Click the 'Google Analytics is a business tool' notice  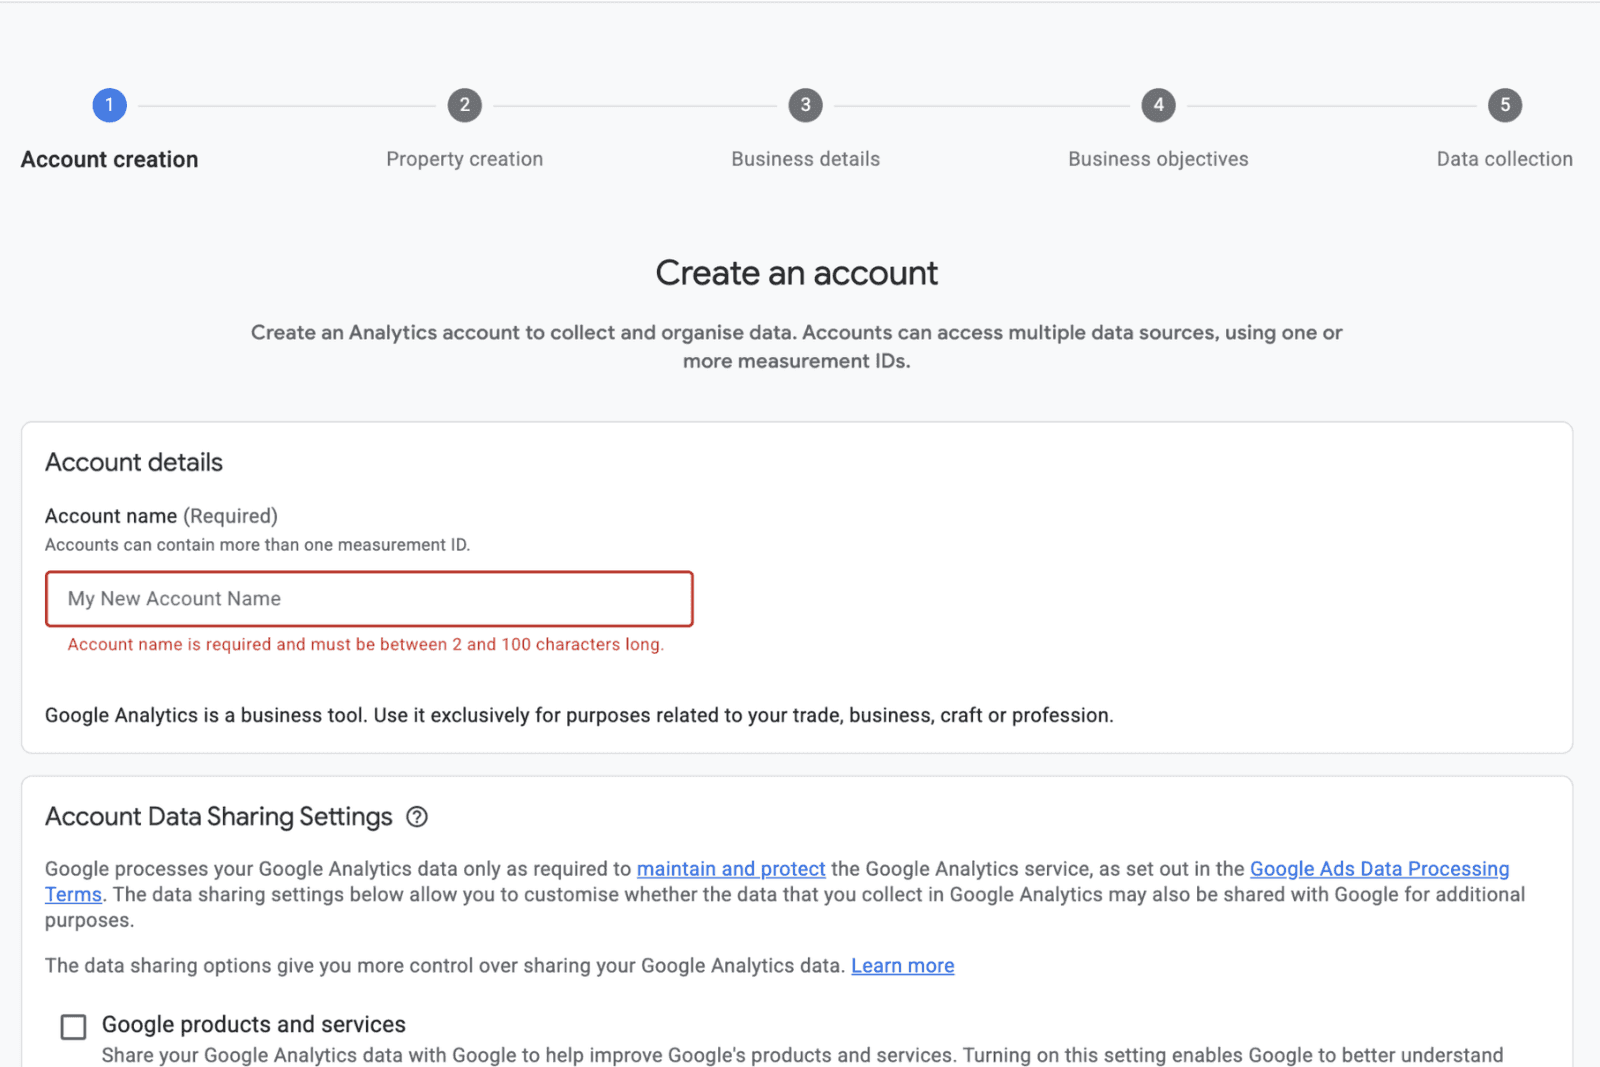pos(579,716)
